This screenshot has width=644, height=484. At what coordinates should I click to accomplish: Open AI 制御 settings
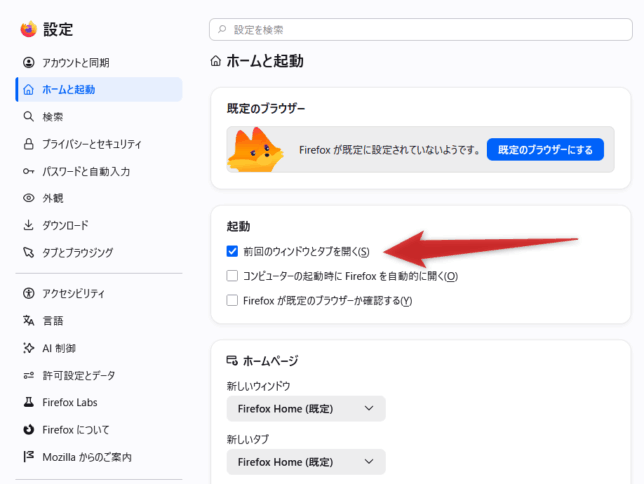point(99,348)
